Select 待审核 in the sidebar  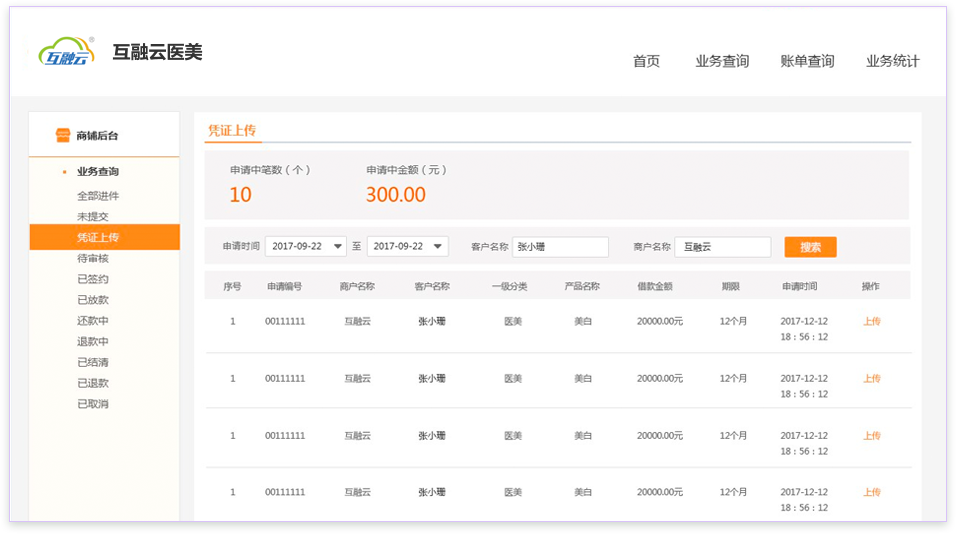click(93, 258)
